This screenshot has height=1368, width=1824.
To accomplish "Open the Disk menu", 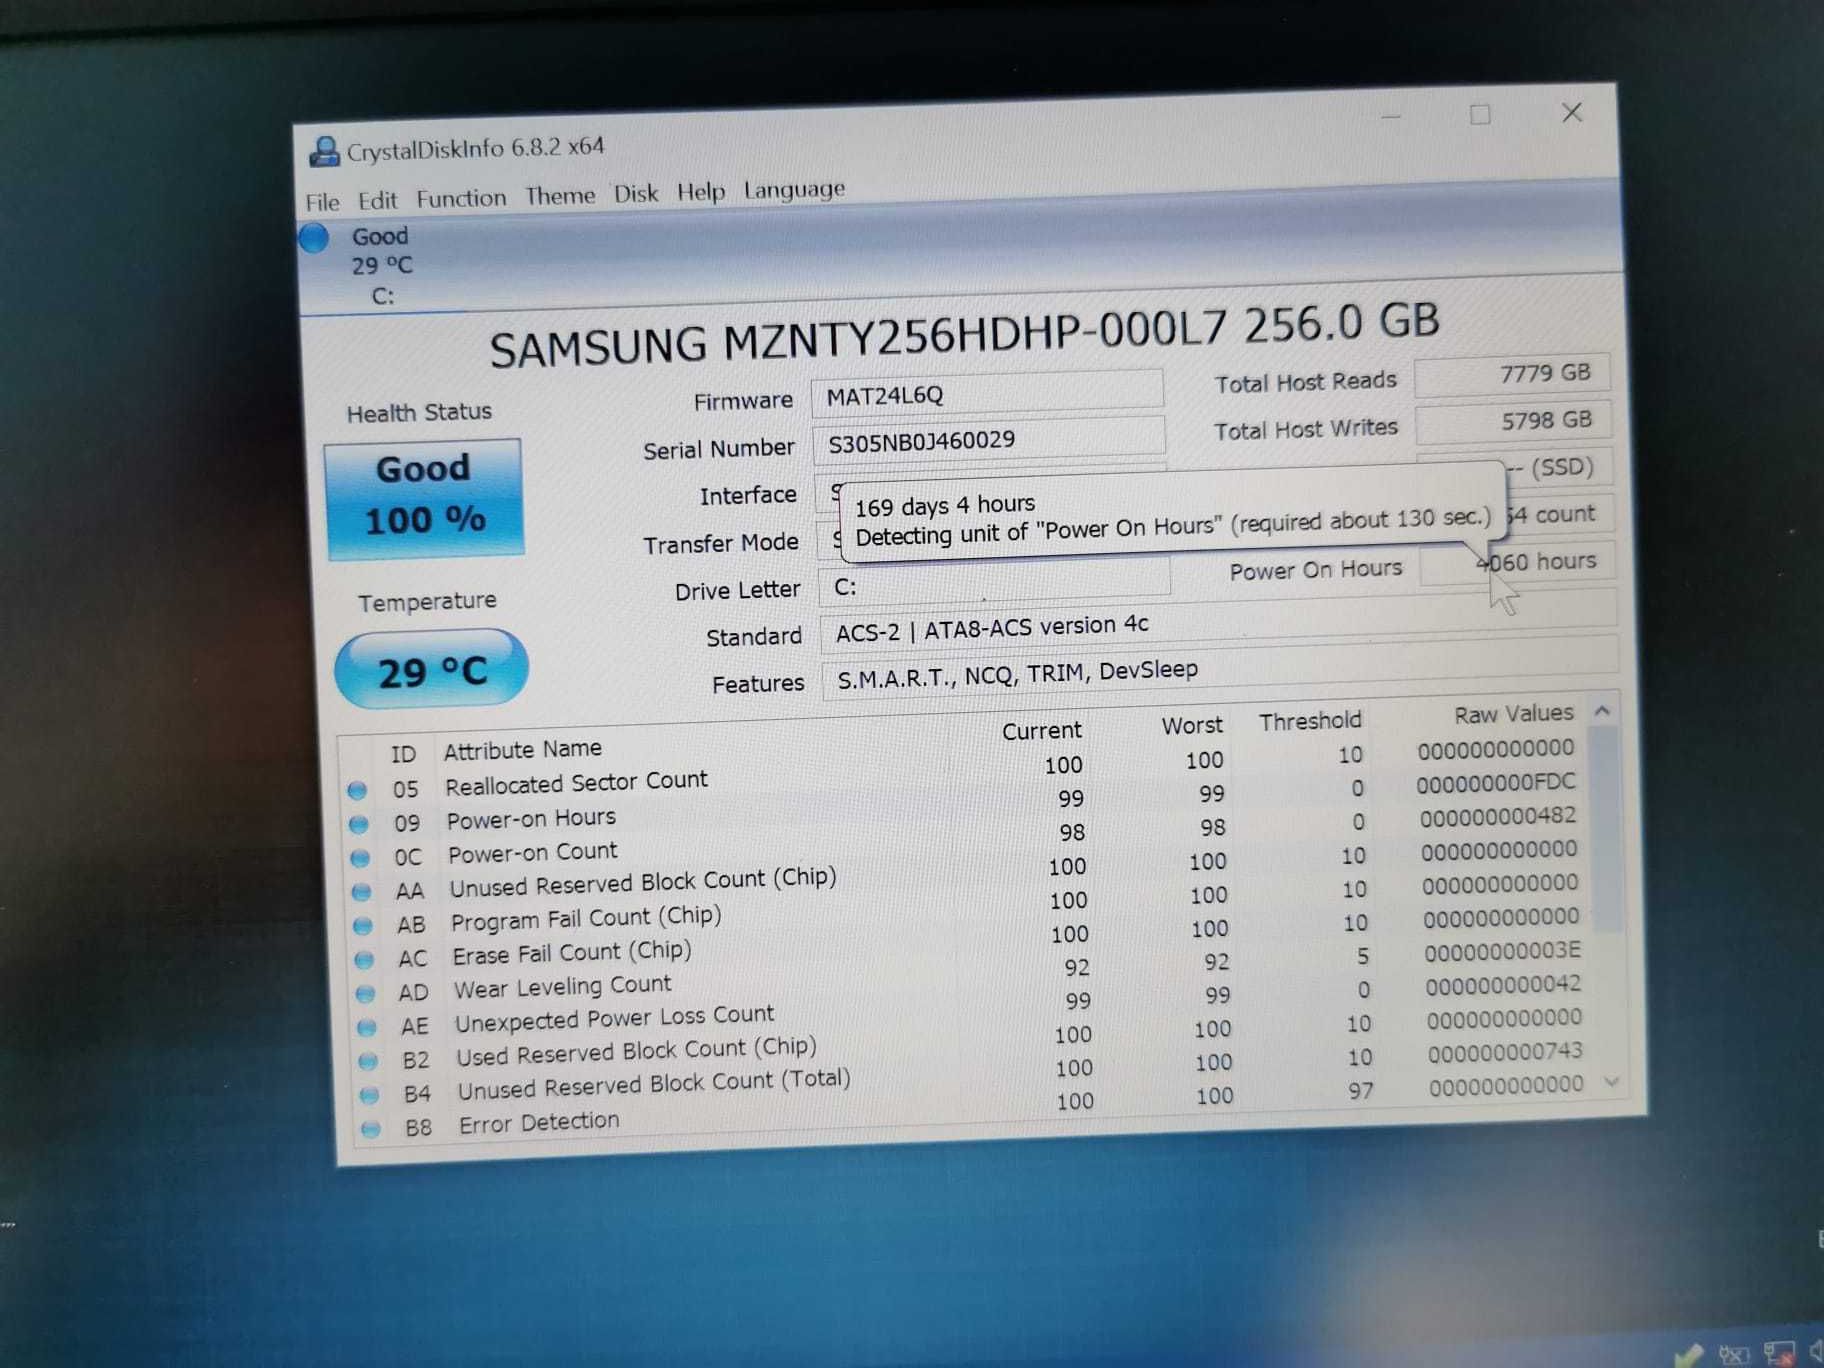I will [636, 193].
